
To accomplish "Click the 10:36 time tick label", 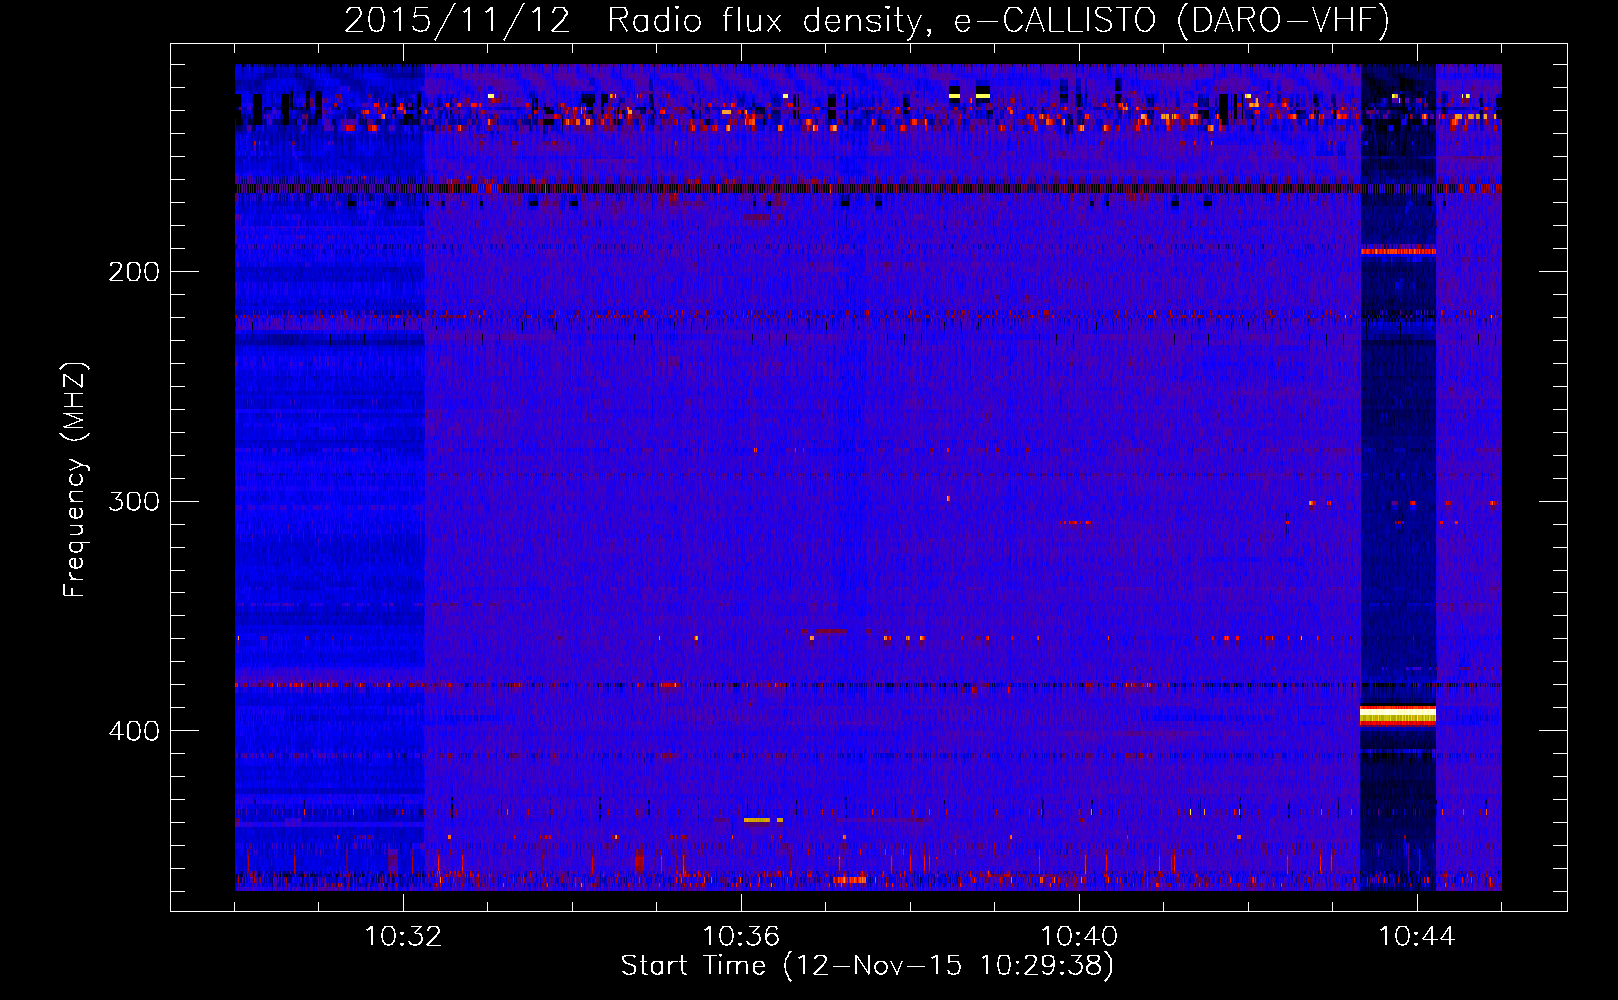I will click(741, 937).
